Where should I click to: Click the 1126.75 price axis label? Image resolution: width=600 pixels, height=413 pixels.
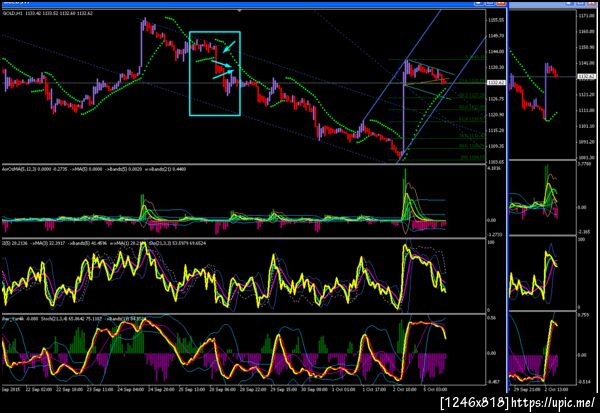tap(496, 99)
